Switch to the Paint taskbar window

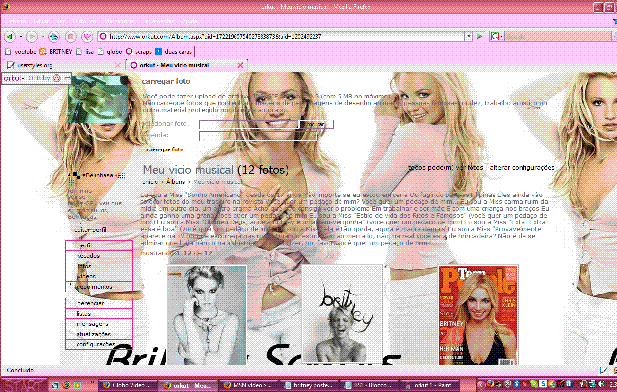430,385
